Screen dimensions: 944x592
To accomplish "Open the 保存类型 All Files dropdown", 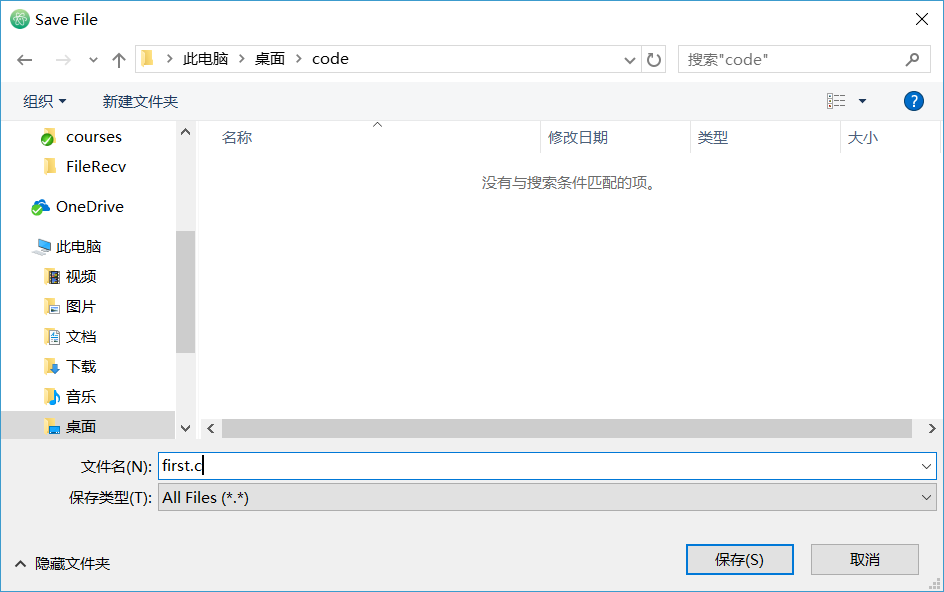I will (x=547, y=497).
